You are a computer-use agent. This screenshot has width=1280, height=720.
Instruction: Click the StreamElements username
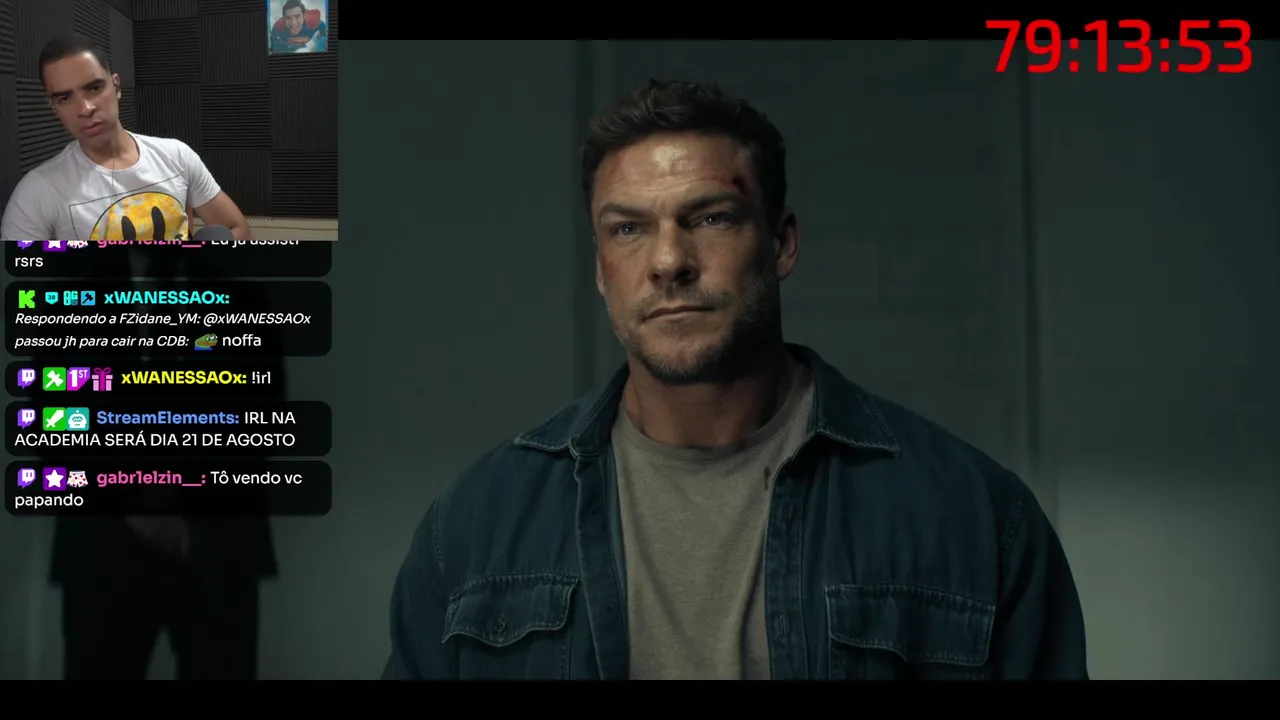click(168, 418)
